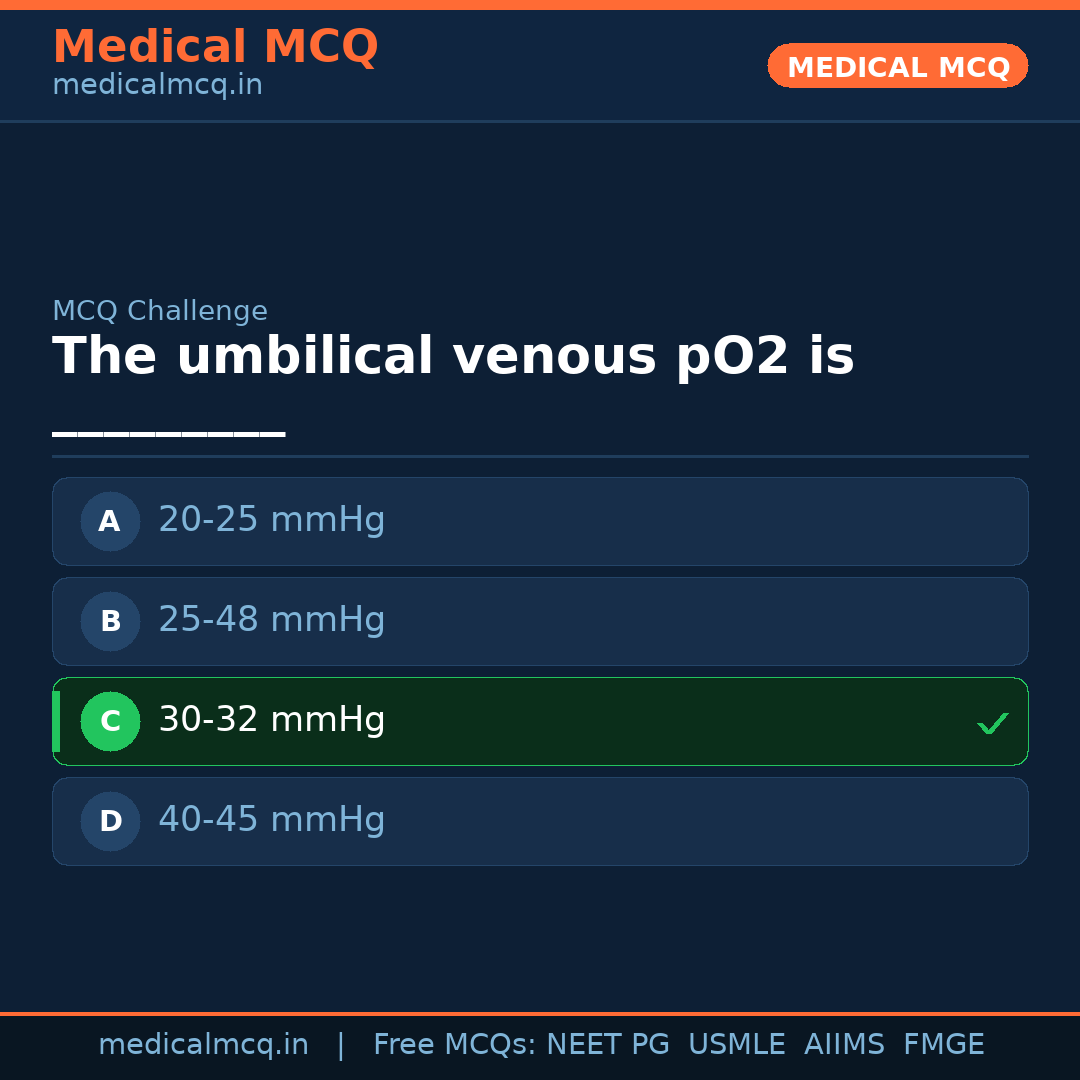This screenshot has height=1080, width=1080.
Task: Select the 40-45 mmHg answer option
Action: coord(540,821)
